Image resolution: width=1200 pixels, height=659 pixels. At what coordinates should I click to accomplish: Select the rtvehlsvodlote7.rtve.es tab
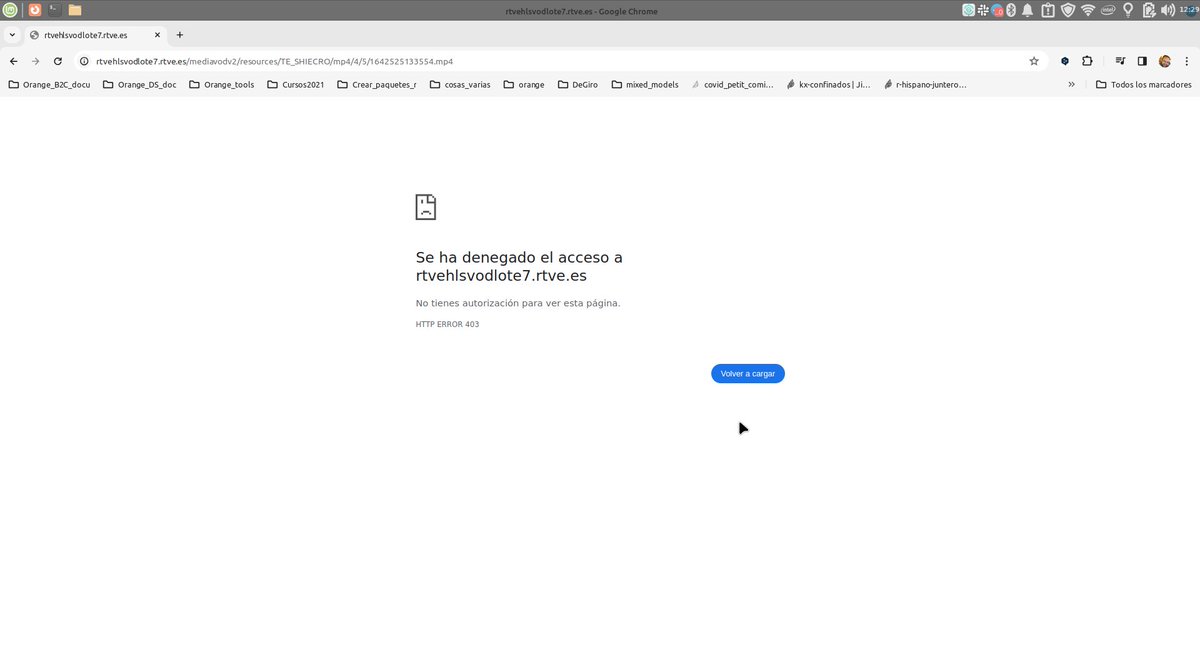tap(95, 34)
